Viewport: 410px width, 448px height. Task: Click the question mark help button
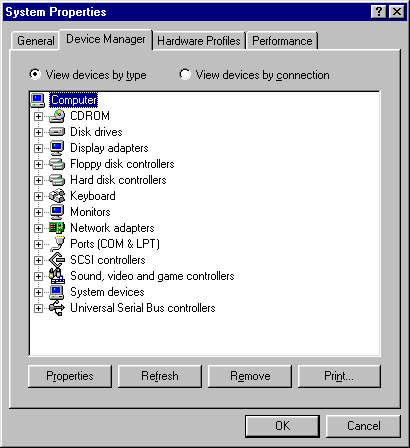pyautogui.click(x=379, y=12)
